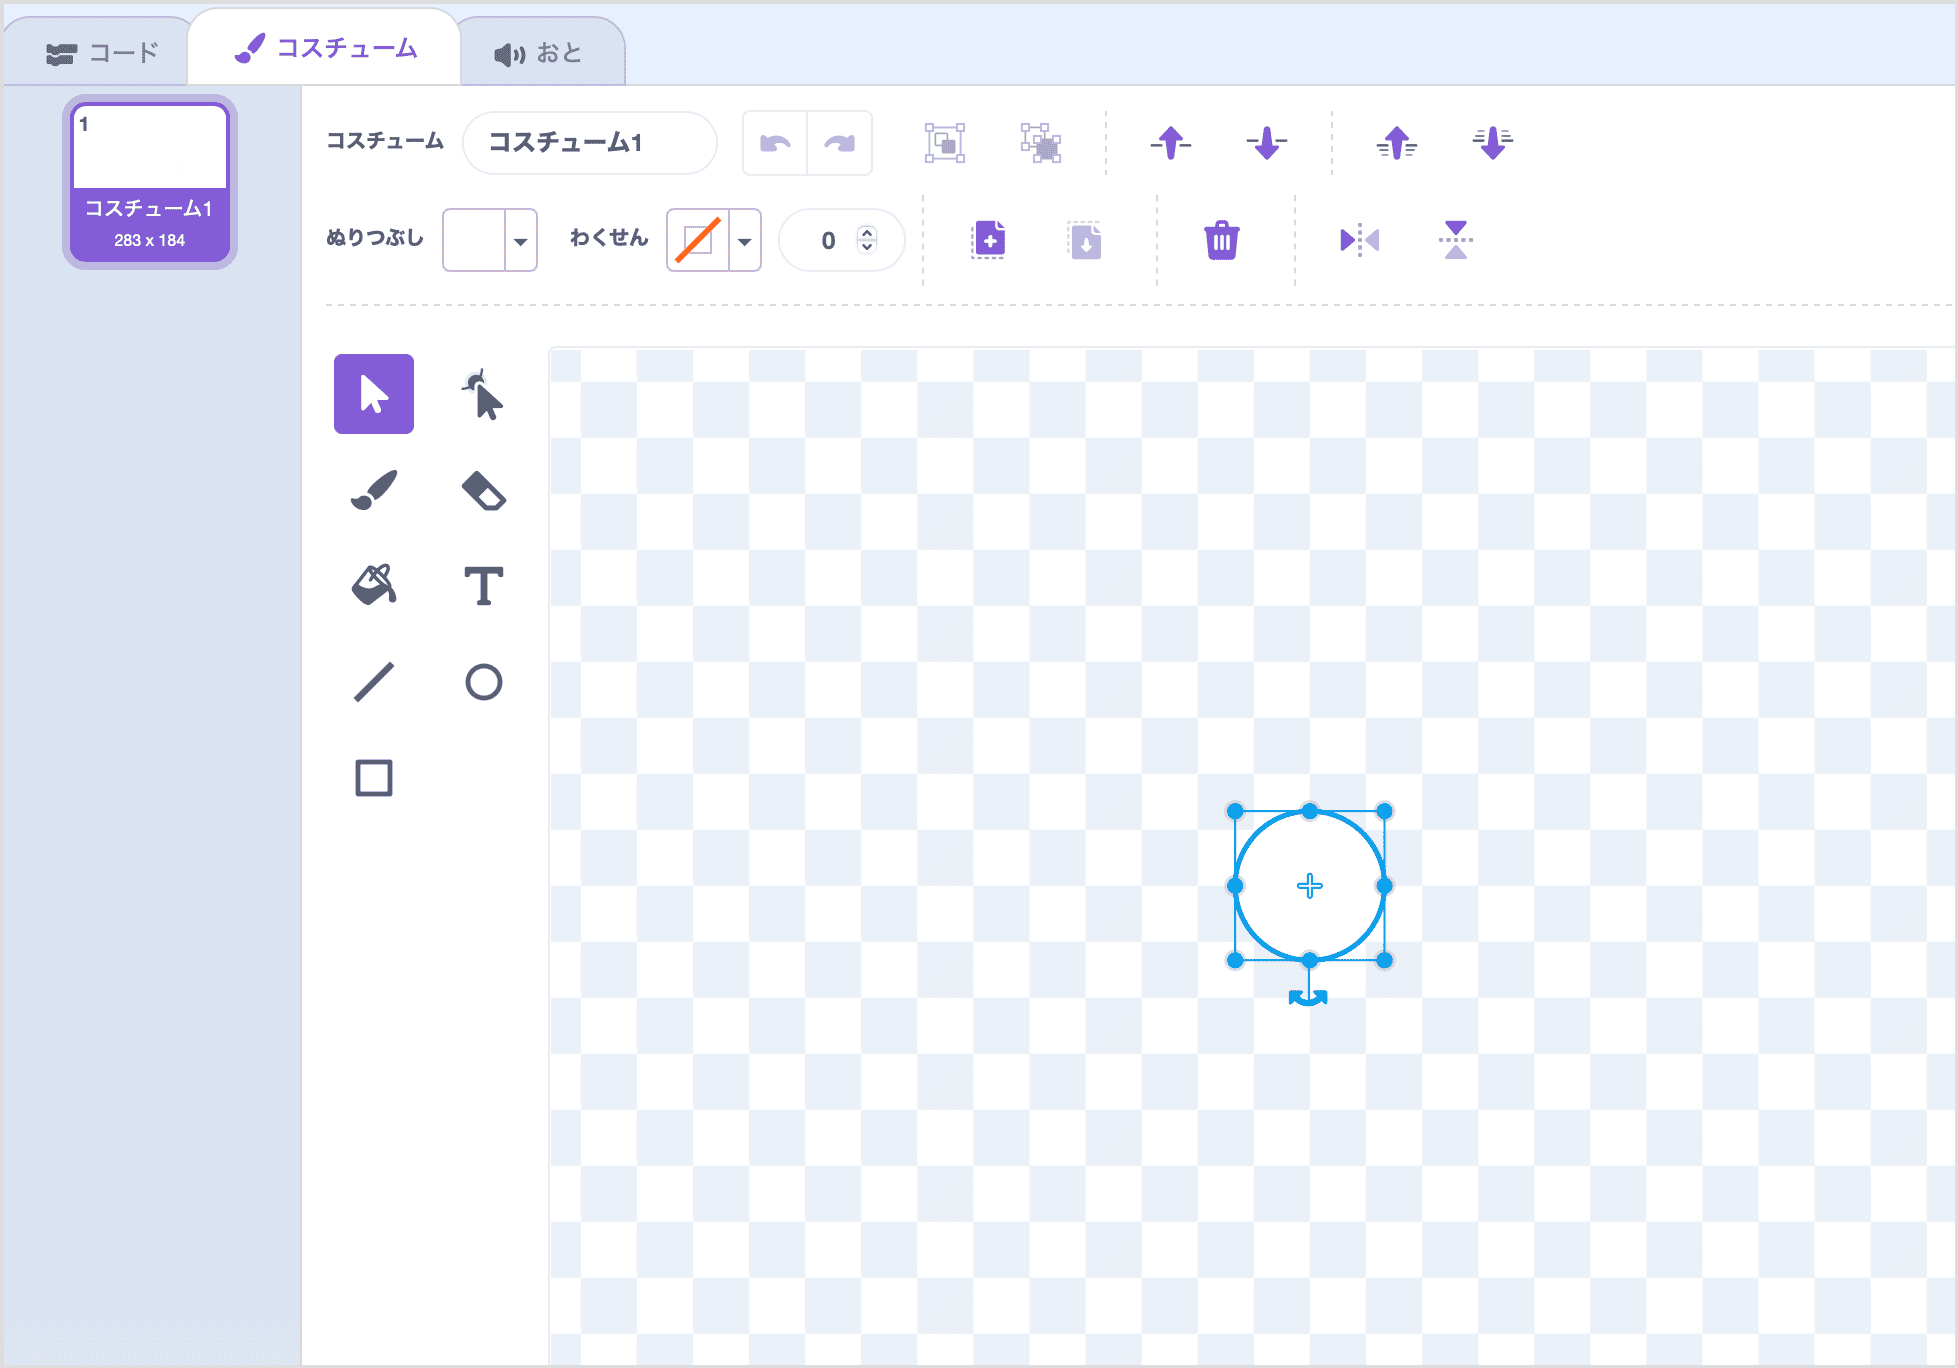Flip selection horizontally
This screenshot has height=1368, width=1958.
pos(1359,240)
